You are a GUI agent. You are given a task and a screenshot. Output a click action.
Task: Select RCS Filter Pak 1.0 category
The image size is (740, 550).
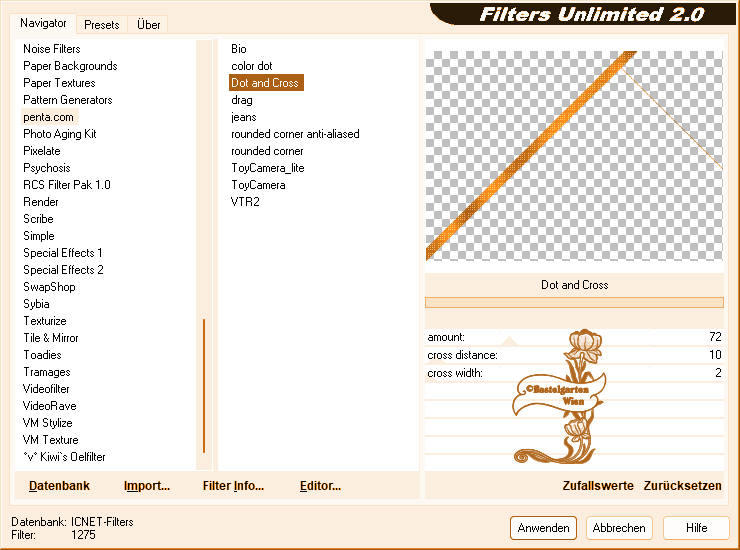click(x=67, y=185)
